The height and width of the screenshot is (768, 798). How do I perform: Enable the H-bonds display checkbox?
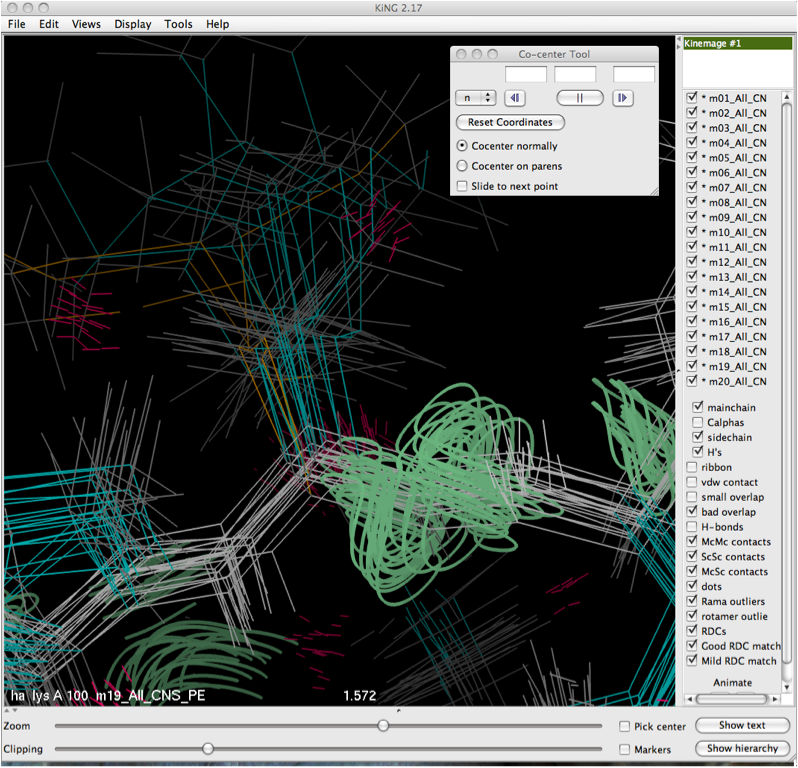[692, 527]
